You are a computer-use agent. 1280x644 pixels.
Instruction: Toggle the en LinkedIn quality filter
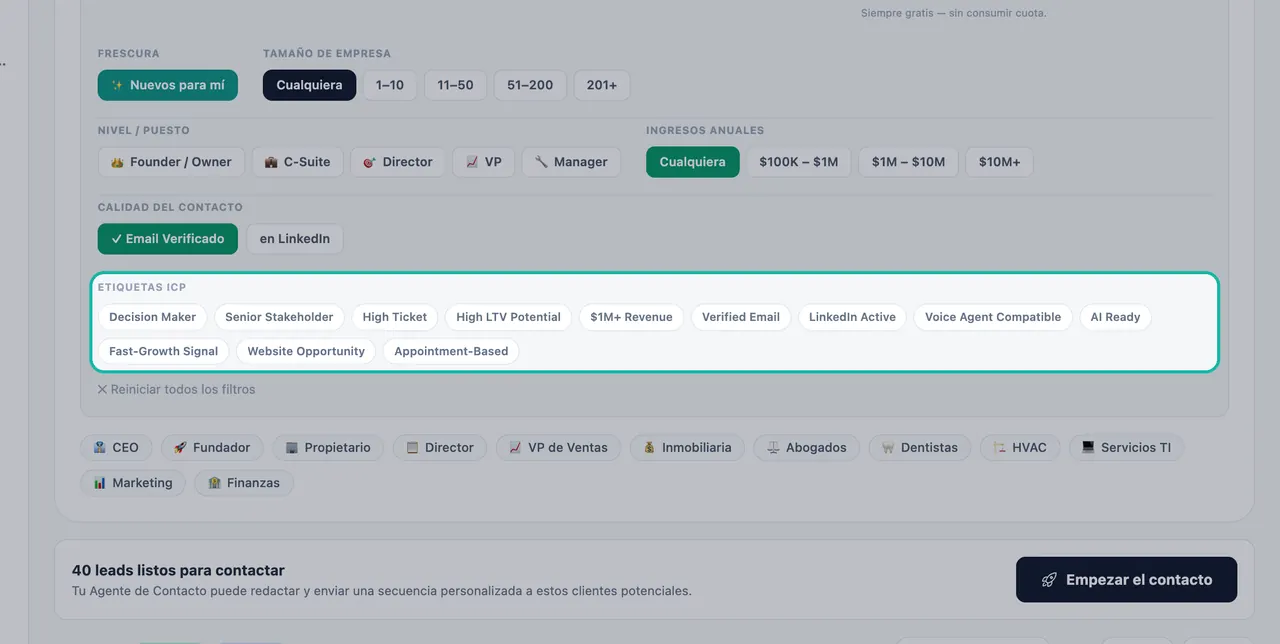295,239
